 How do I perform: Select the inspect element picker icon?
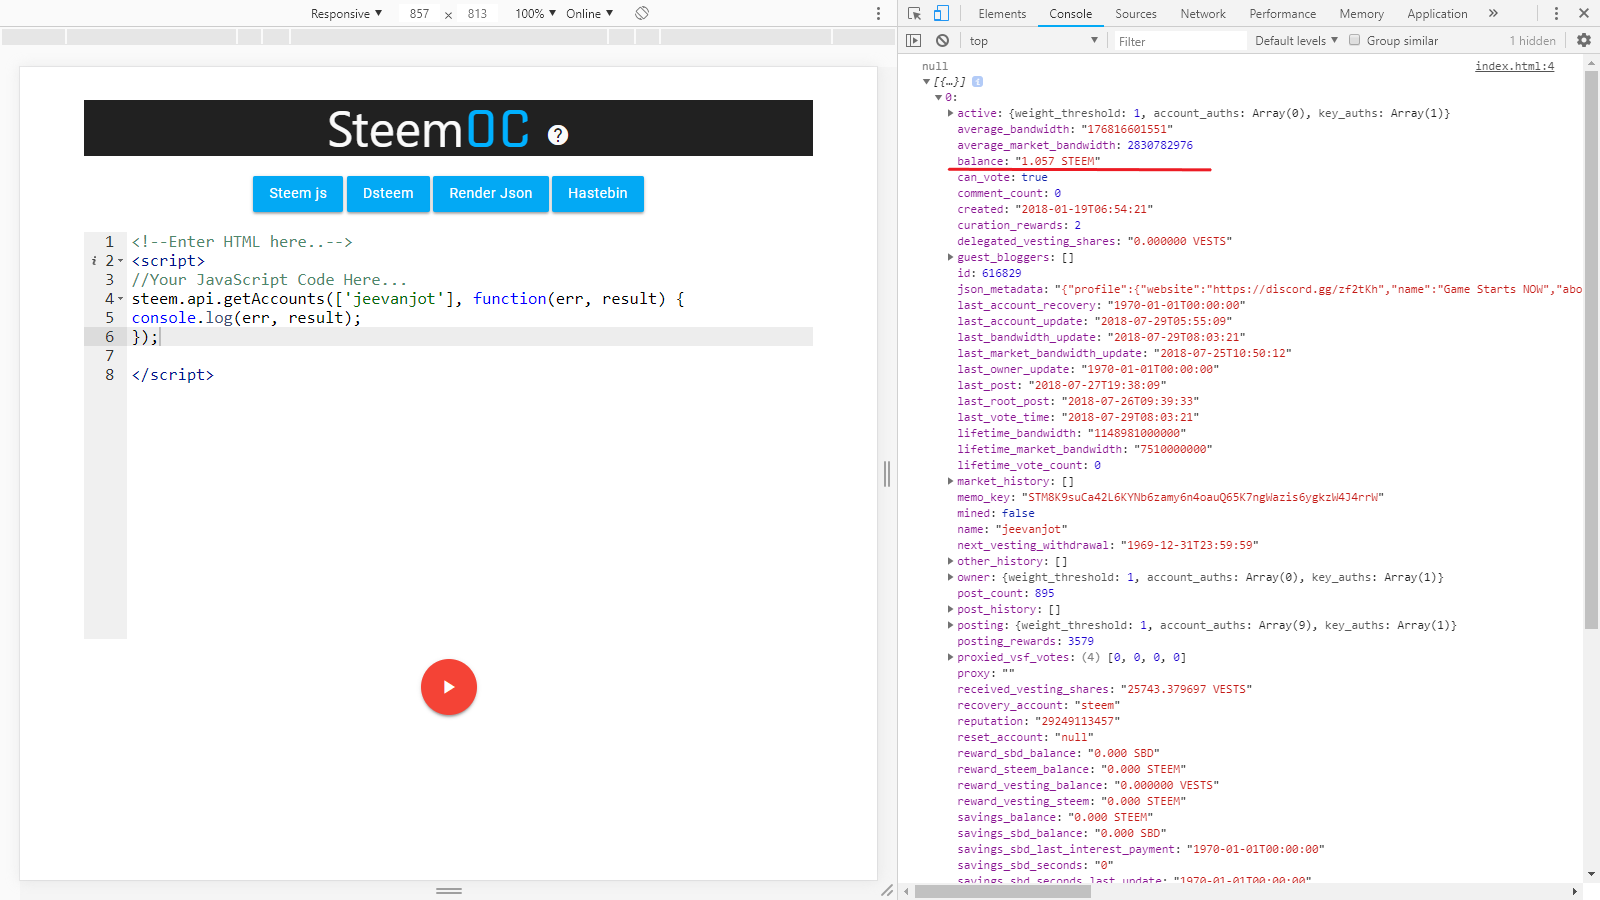click(914, 13)
